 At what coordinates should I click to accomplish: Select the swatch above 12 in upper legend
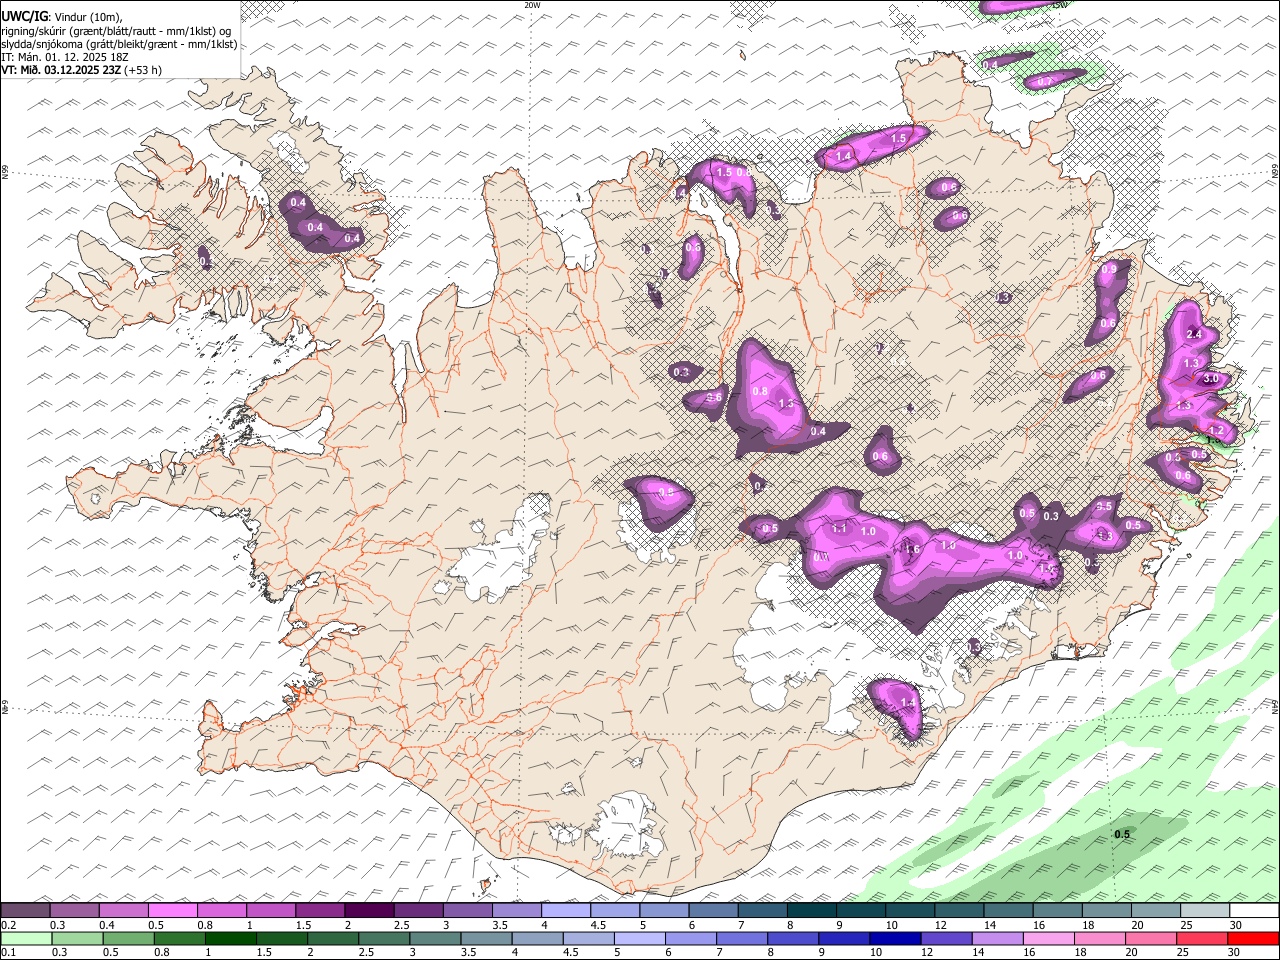(x=958, y=911)
